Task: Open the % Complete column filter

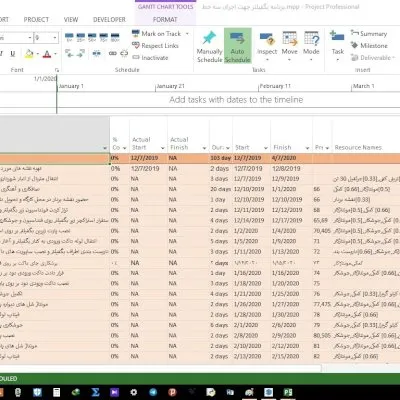Action: coord(124,148)
